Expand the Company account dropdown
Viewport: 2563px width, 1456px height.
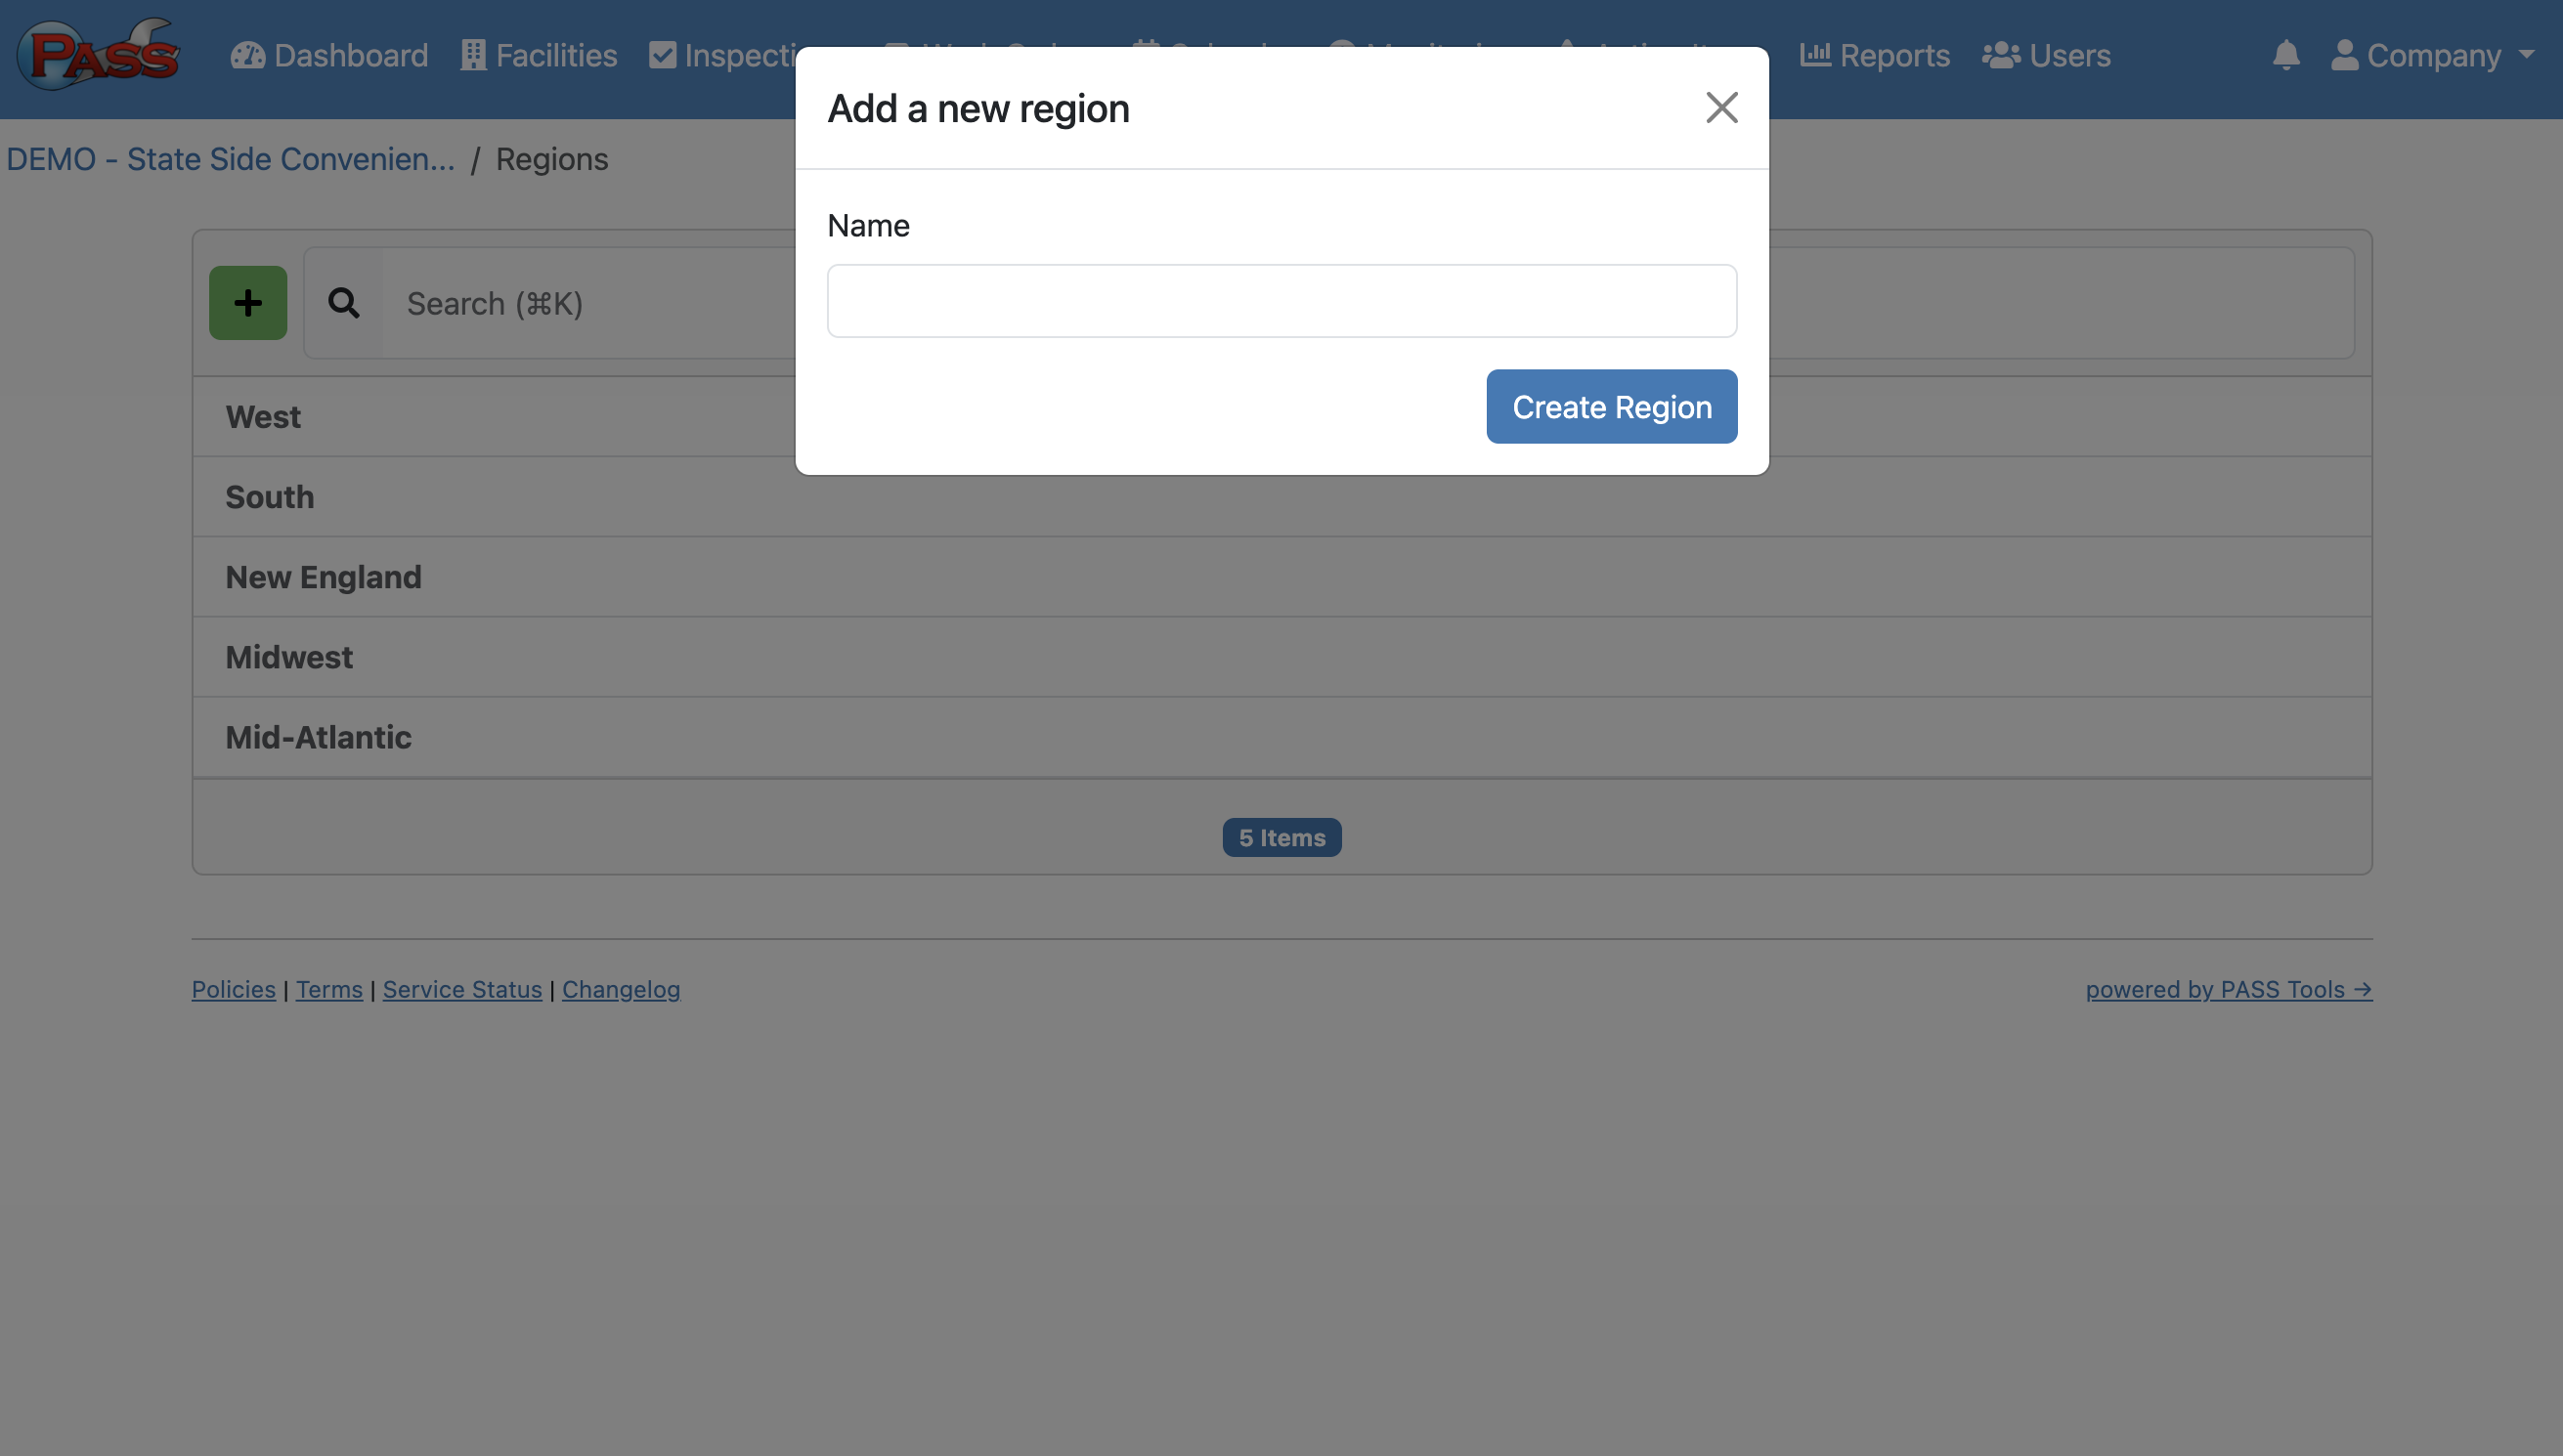click(x=2432, y=55)
